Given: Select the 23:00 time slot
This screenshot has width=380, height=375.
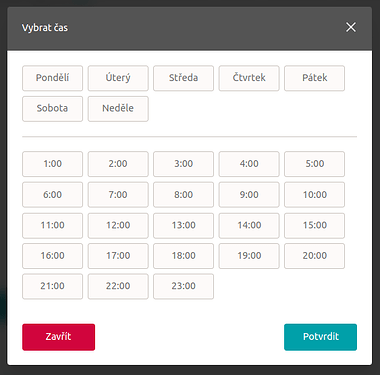Looking at the screenshot, I should 183,286.
